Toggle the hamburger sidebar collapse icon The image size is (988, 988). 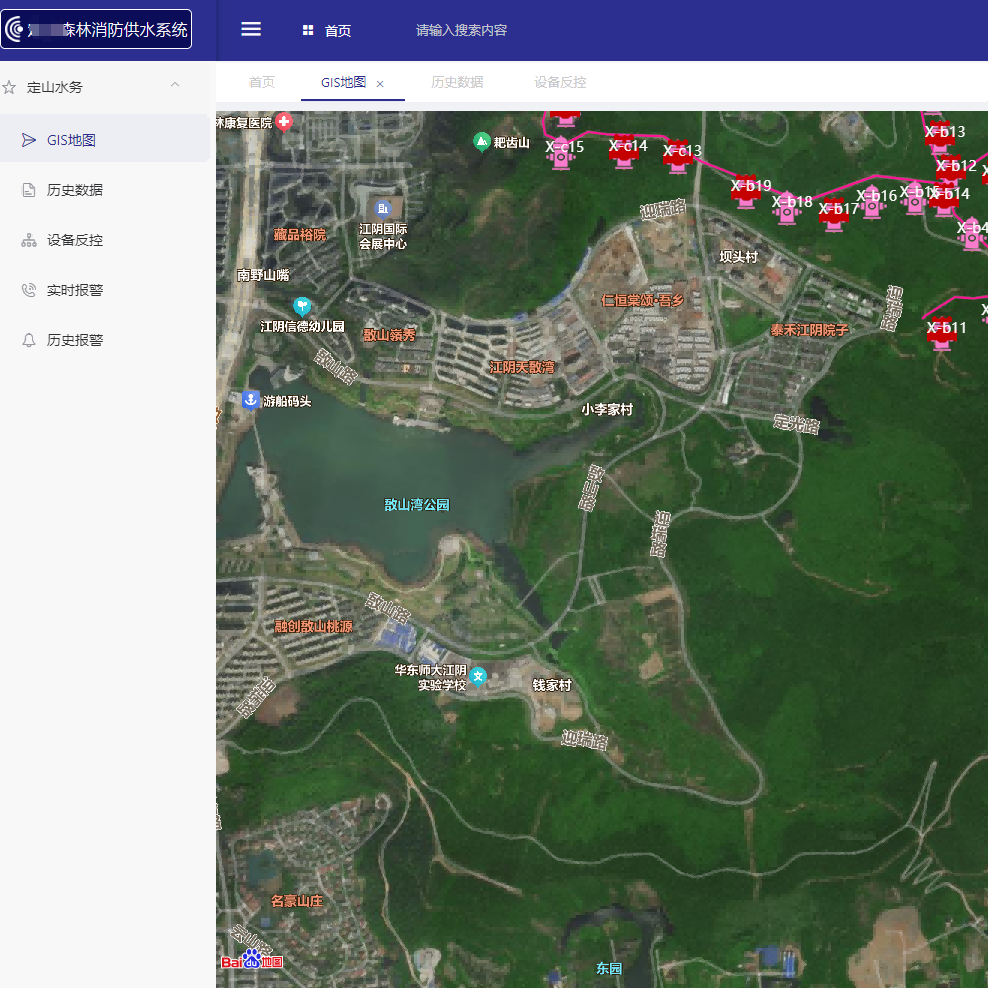click(x=251, y=30)
